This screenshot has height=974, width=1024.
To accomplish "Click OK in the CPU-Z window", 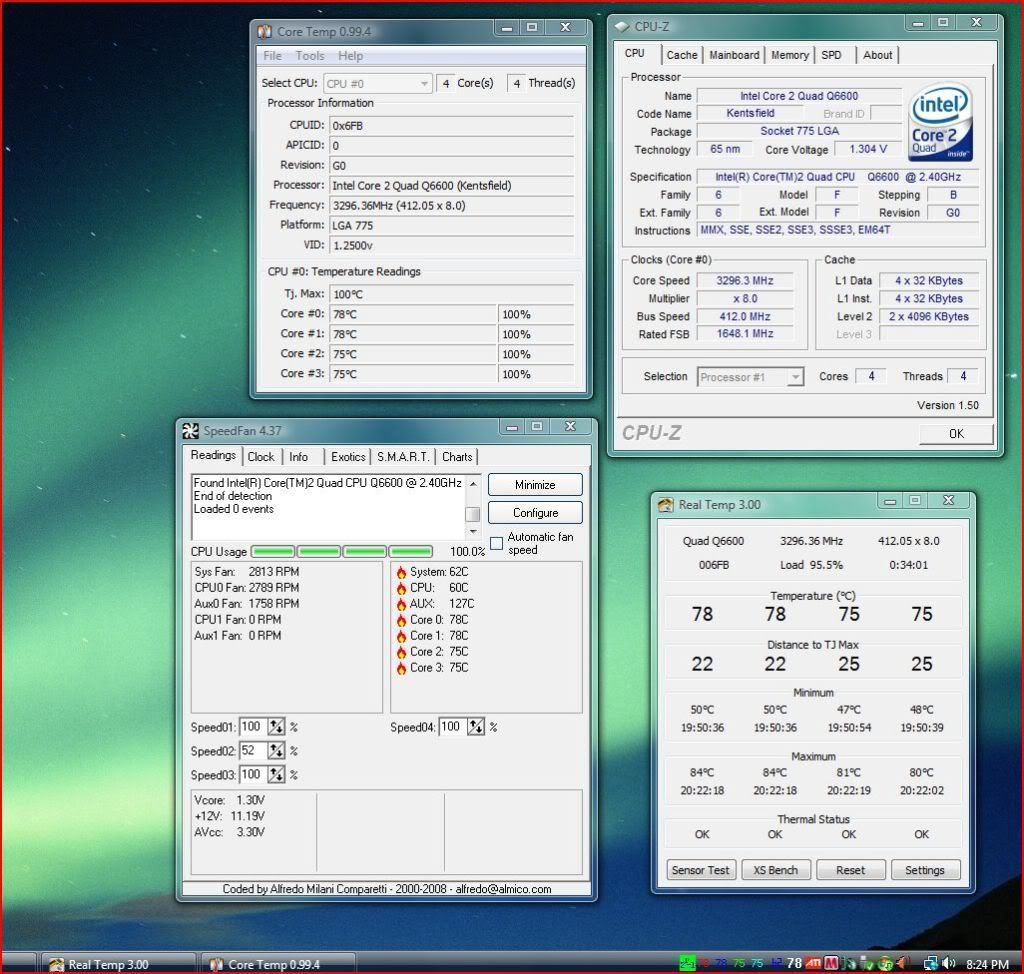I will (x=956, y=434).
